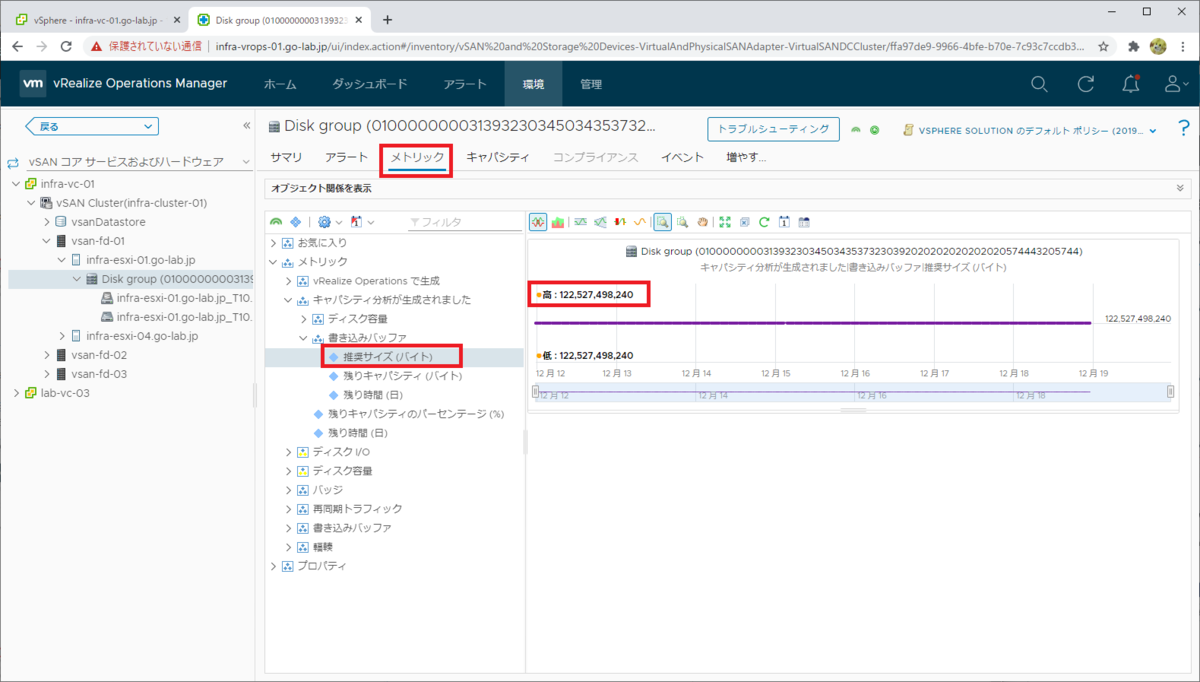This screenshot has width=1200, height=682.
Task: Expand the infra-esxi-04.go-lab.jp node
Action: coord(62,335)
